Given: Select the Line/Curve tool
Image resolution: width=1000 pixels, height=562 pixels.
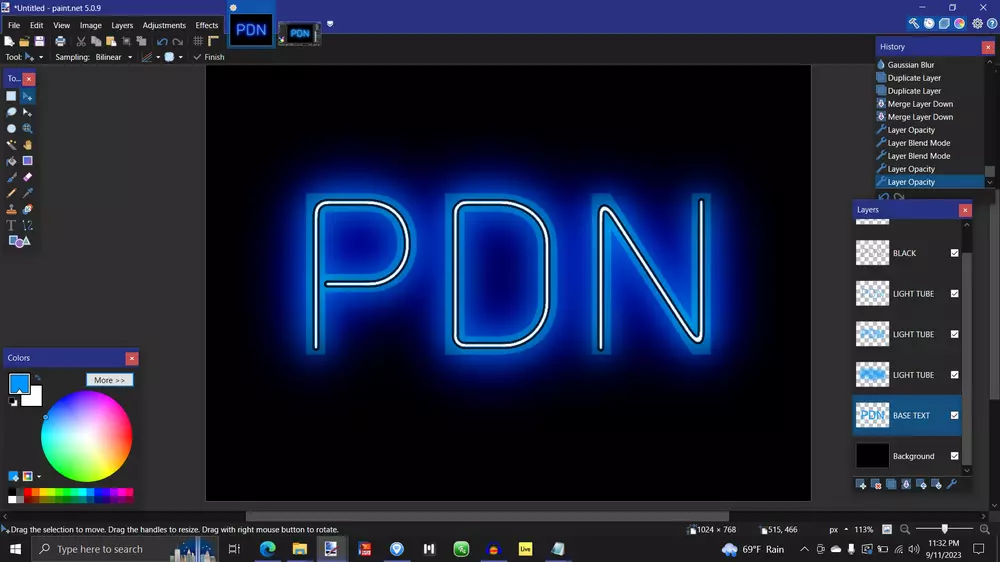Looking at the screenshot, I should 27,225.
